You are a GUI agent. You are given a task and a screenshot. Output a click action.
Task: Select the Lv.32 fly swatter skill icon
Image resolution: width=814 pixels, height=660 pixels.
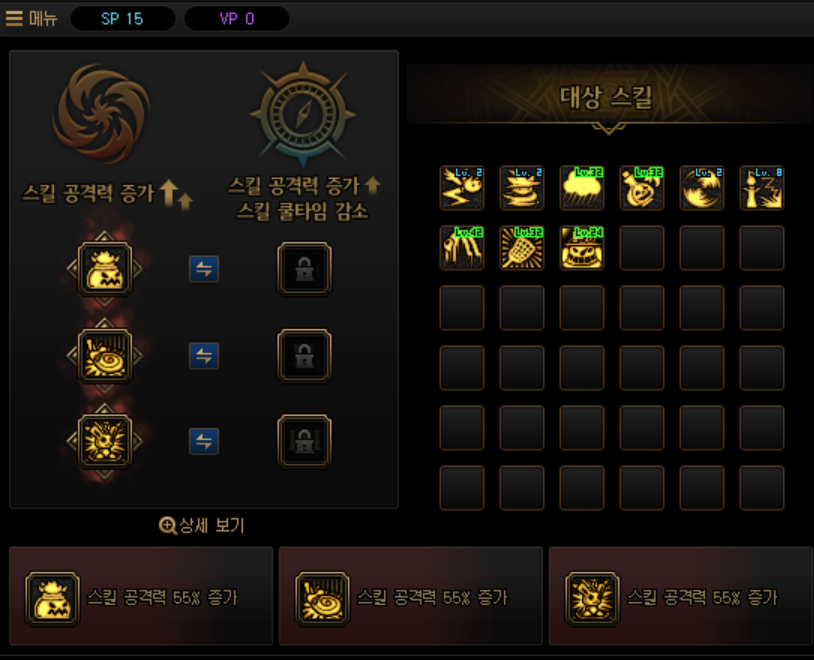[522, 248]
